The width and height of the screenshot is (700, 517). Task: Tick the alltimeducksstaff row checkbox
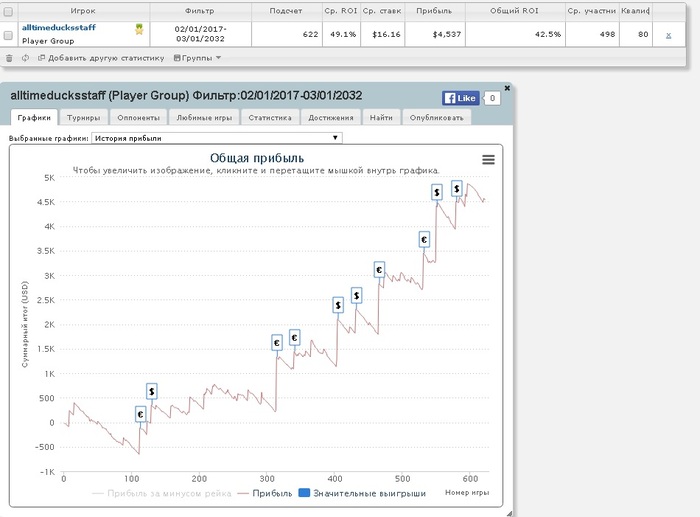click(8, 35)
